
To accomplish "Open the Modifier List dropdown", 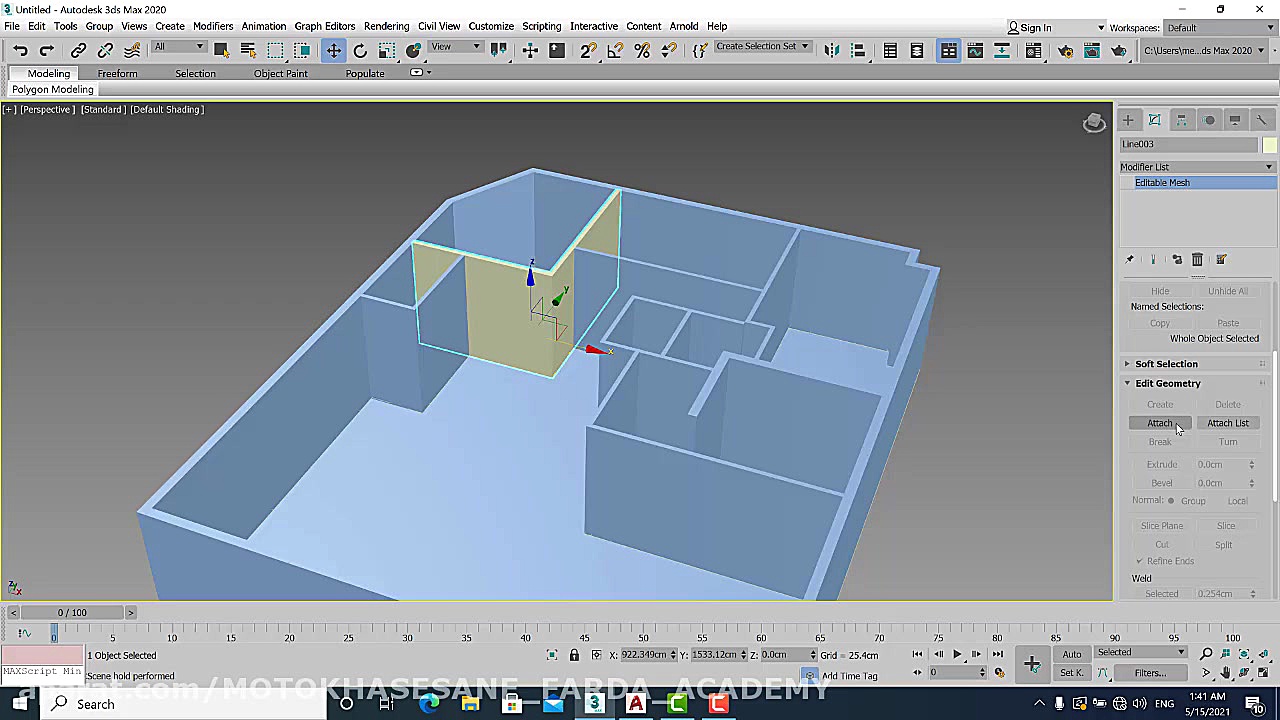I will 1197,167.
